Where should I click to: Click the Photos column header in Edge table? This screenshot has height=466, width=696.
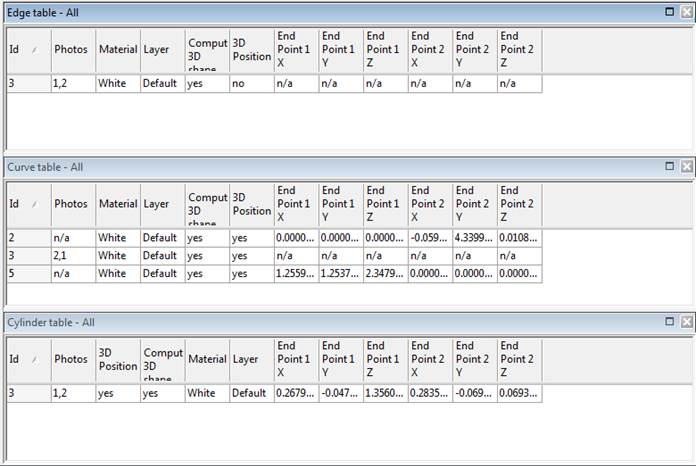73,49
